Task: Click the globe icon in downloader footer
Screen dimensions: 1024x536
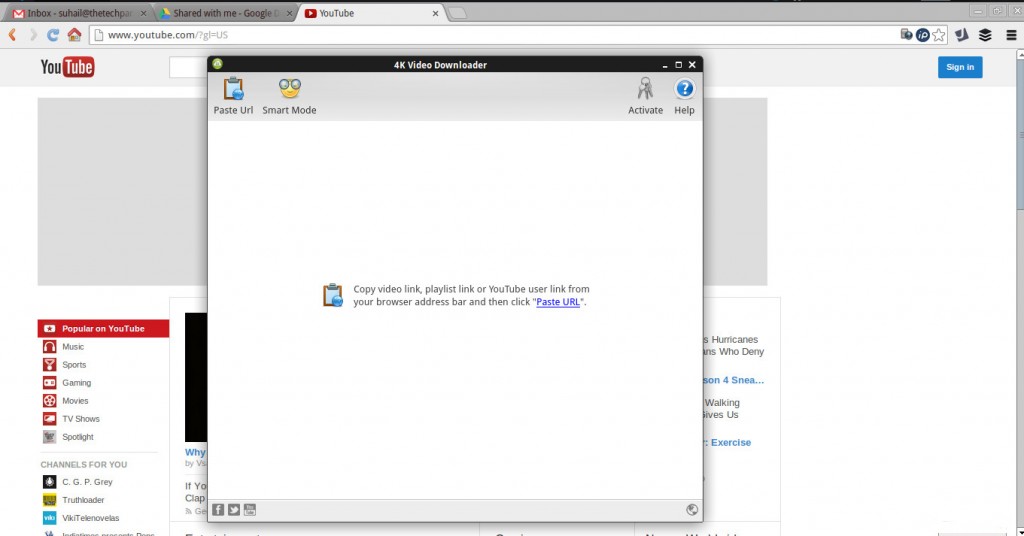Action: [x=692, y=510]
